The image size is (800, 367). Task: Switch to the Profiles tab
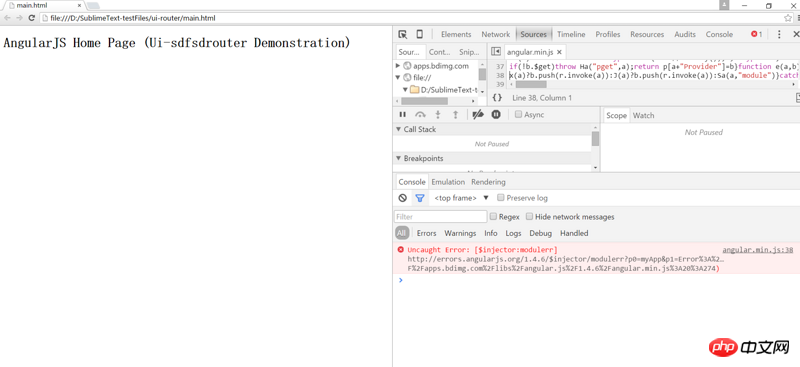tap(608, 34)
